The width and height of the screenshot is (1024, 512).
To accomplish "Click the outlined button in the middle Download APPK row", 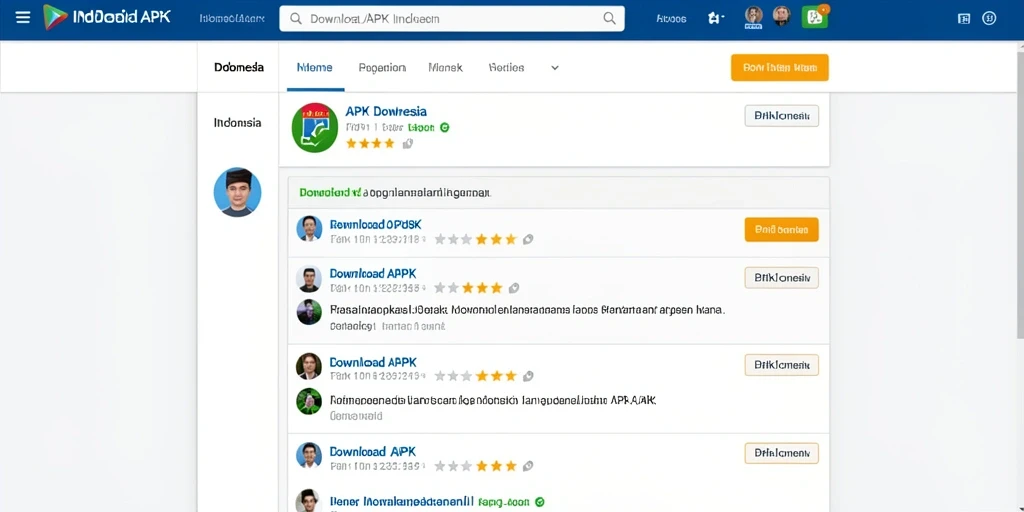I will [x=782, y=365].
